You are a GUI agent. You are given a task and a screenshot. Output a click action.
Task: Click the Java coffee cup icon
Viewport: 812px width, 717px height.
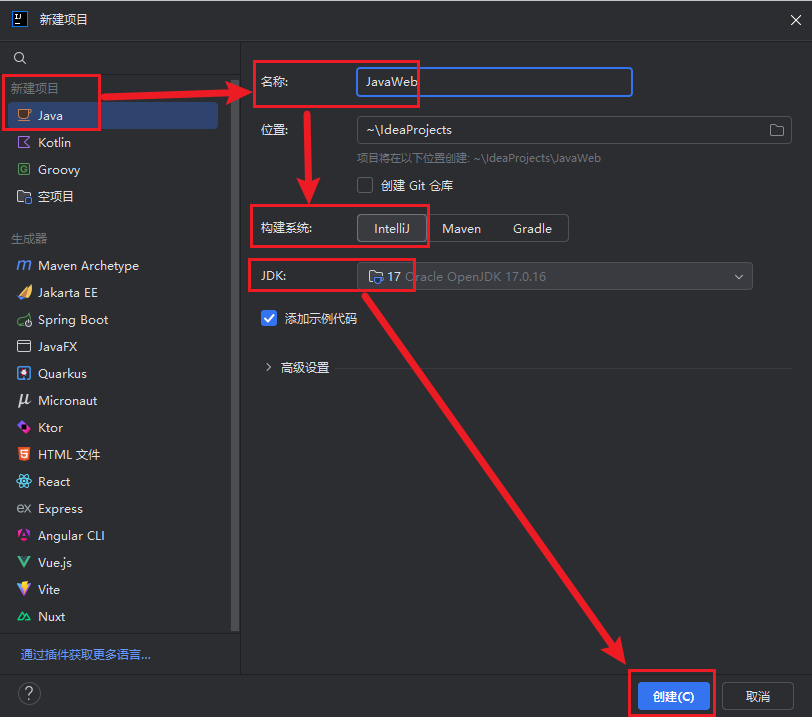coord(24,115)
